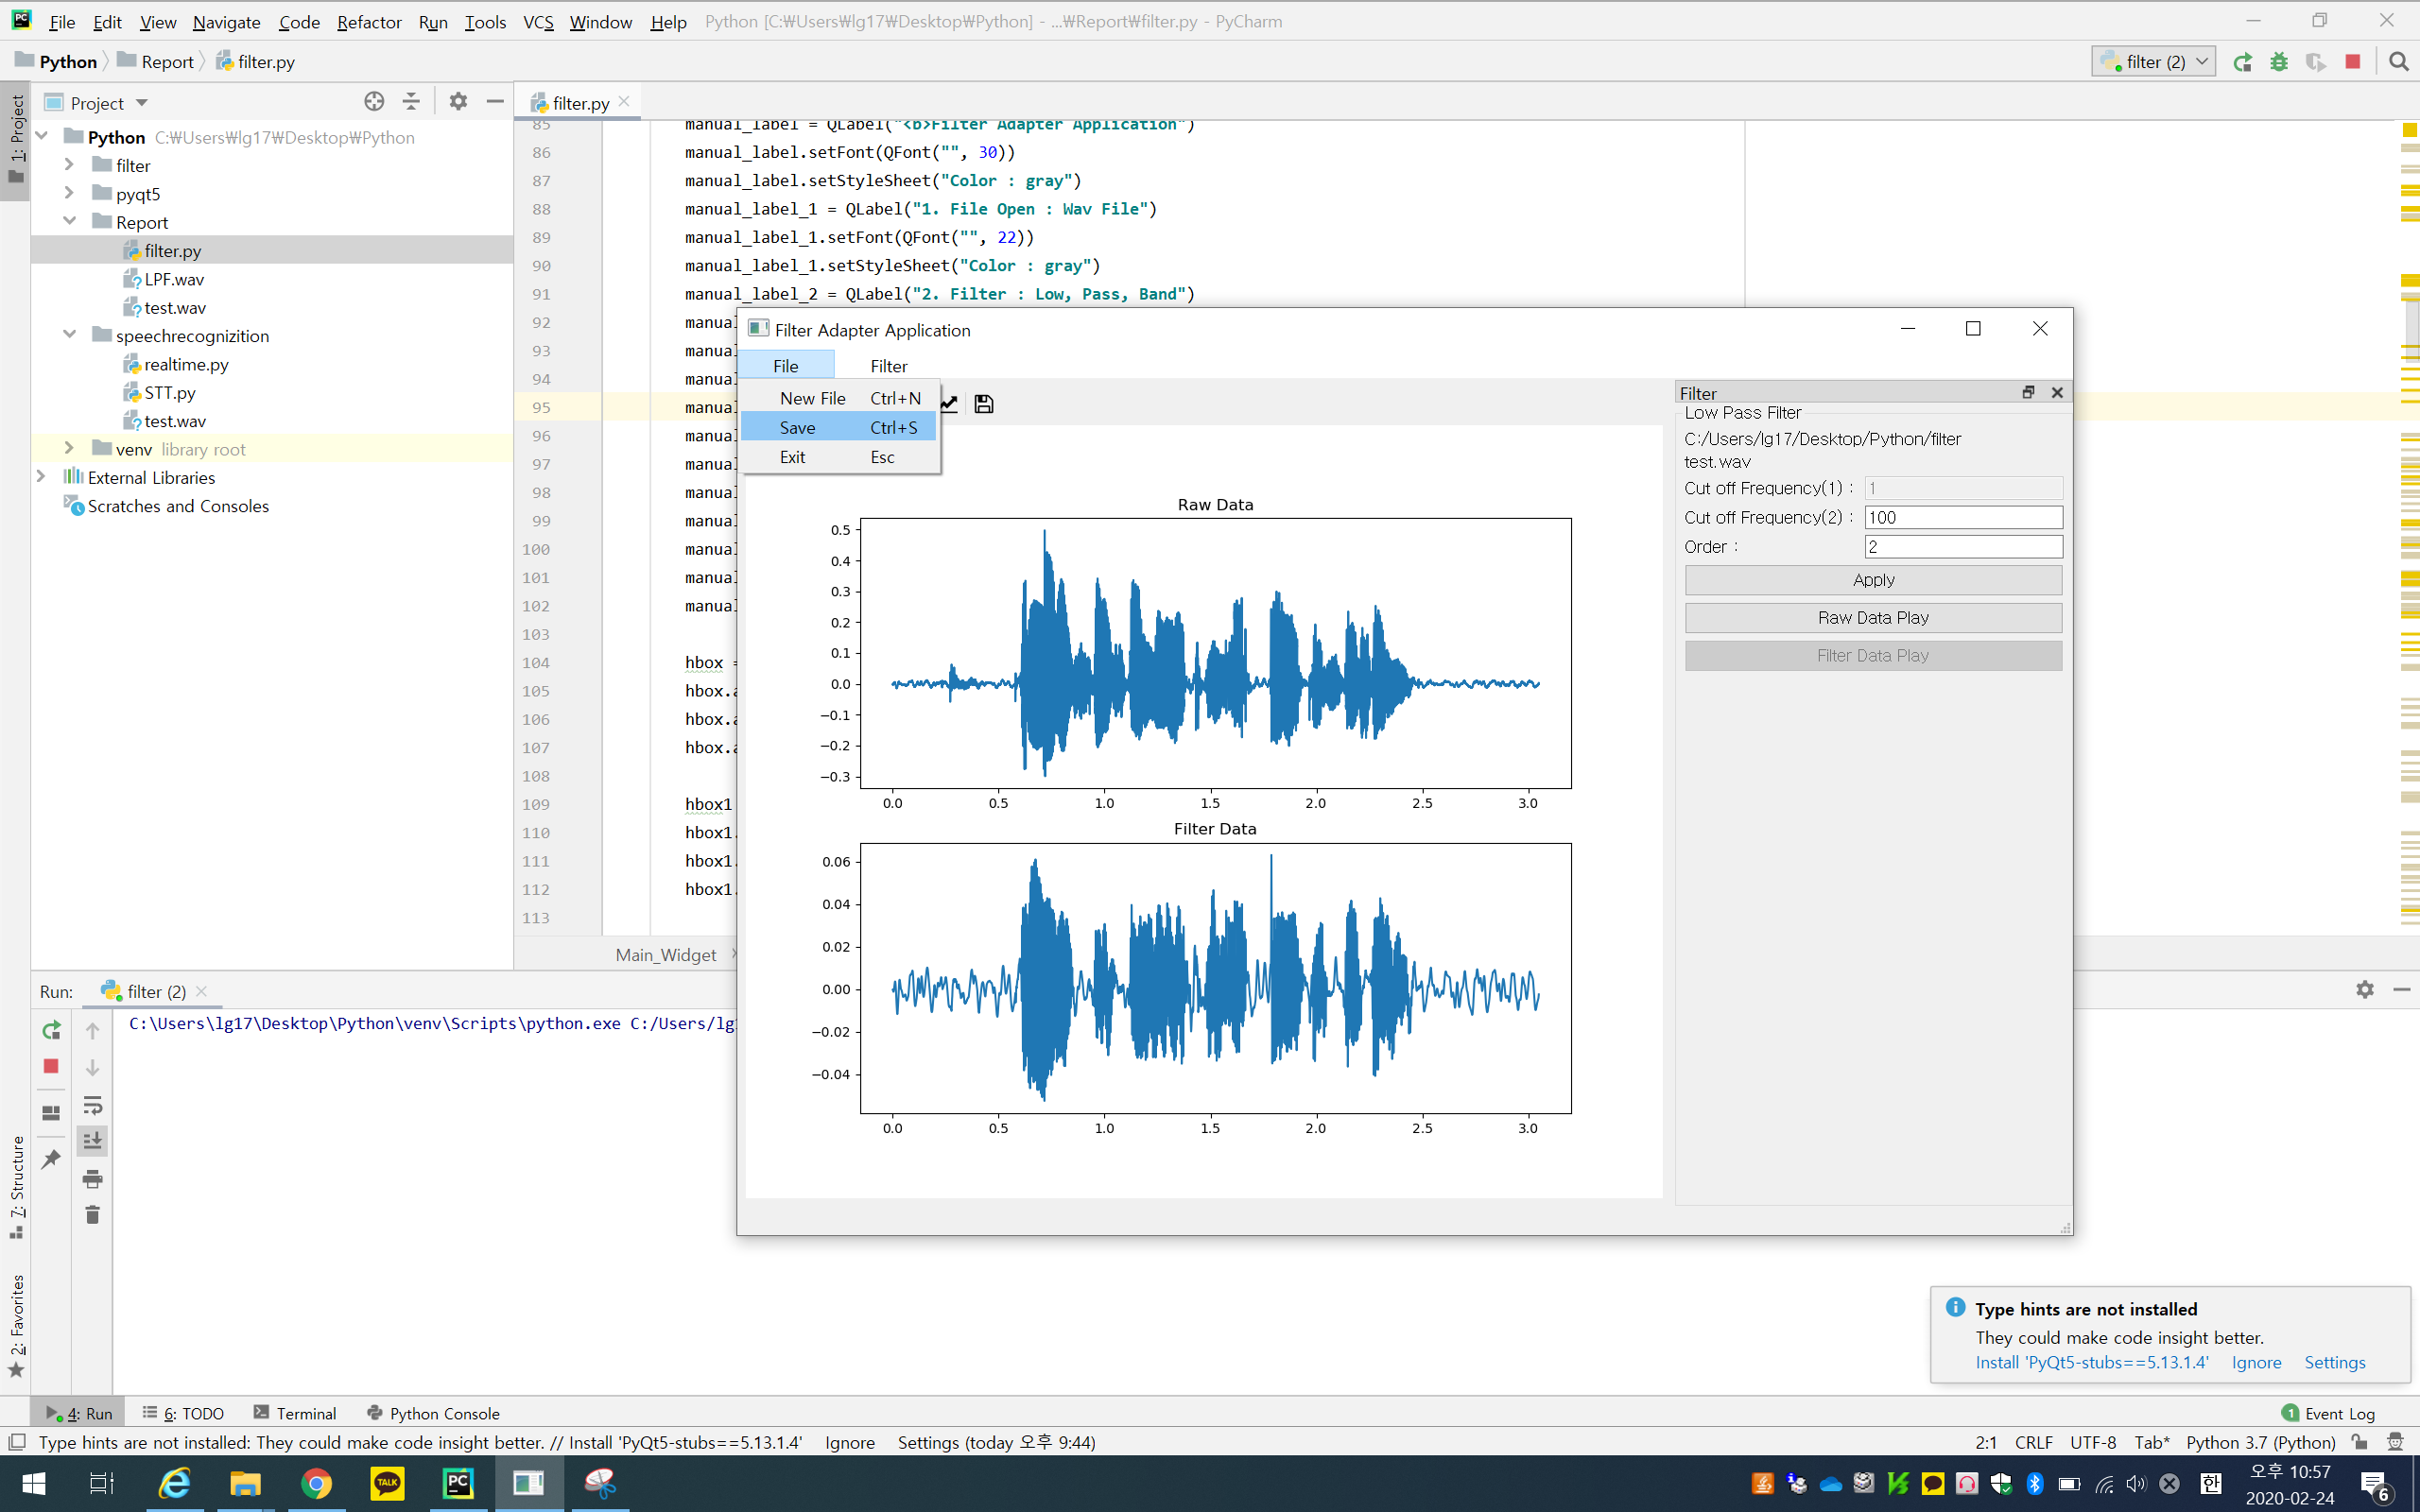
Task: Click the trash icon to clear Run output
Action: (92, 1215)
